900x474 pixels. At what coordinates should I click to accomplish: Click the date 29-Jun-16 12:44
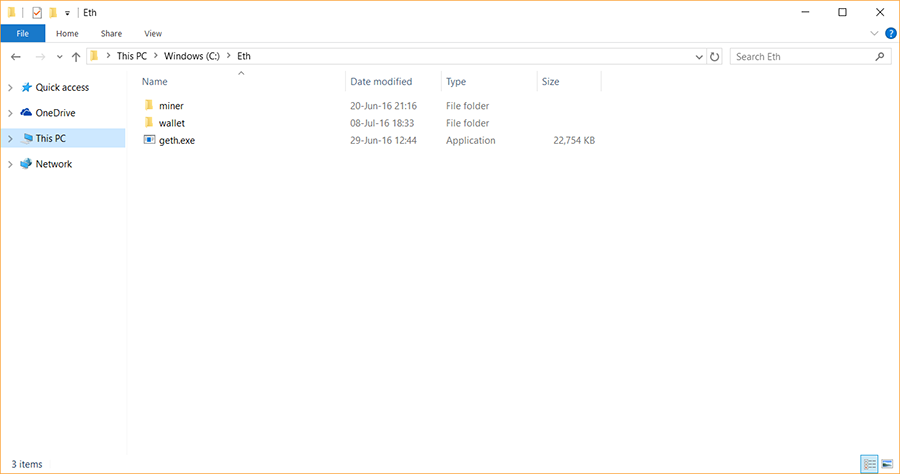[x=383, y=140]
